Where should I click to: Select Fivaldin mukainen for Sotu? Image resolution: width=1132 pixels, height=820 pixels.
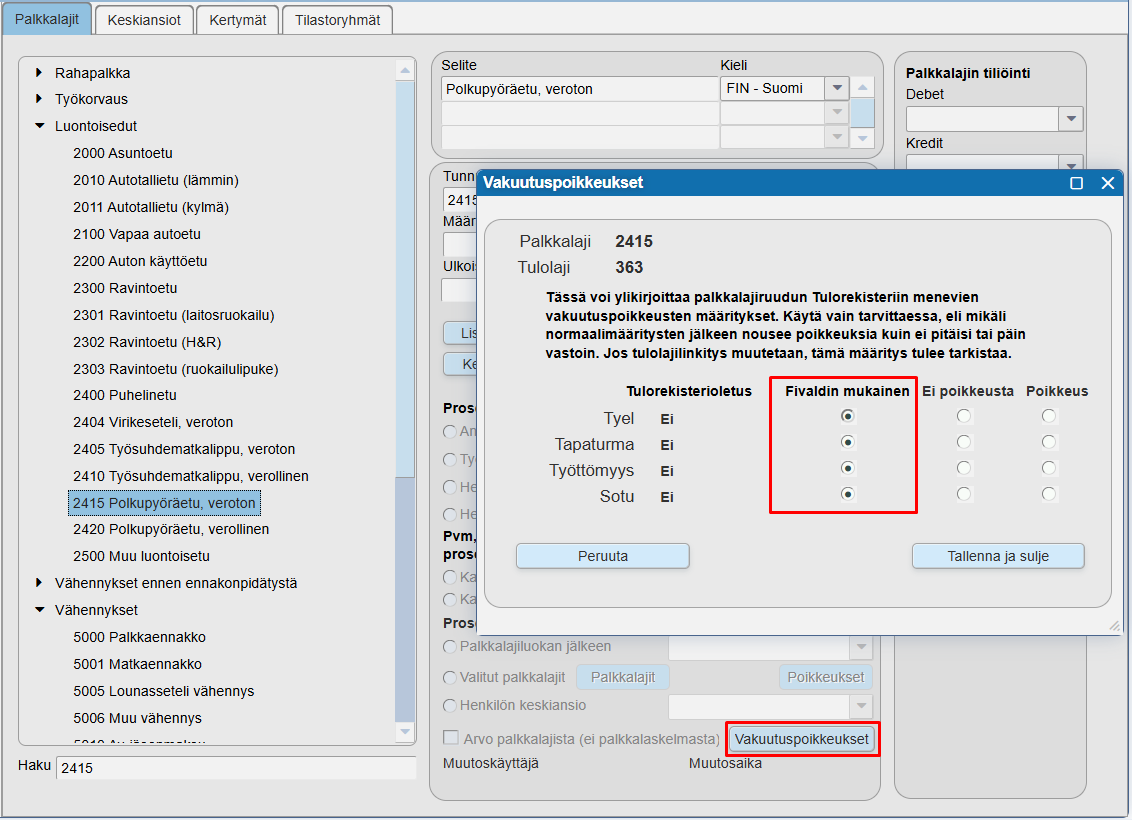[848, 494]
